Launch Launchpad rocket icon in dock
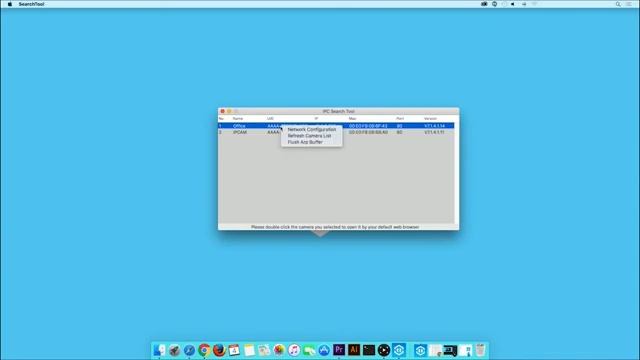 pos(174,350)
